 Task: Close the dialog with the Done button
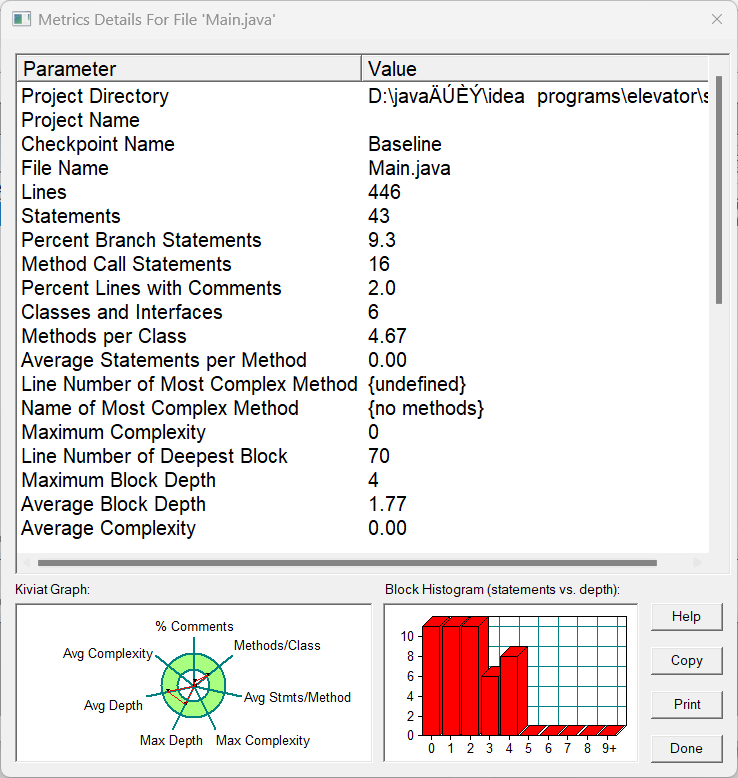click(686, 748)
